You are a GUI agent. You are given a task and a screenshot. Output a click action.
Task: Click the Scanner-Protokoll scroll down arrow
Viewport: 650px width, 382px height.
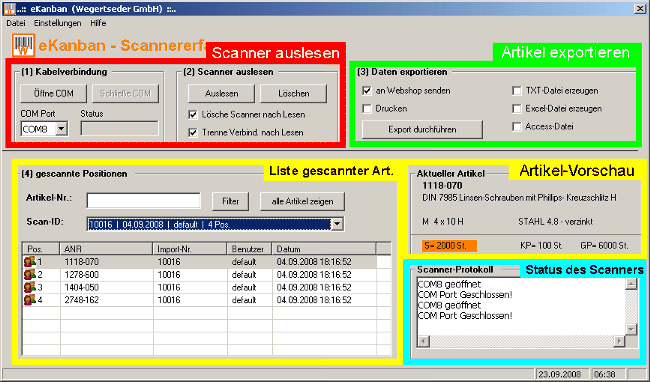pos(631,329)
